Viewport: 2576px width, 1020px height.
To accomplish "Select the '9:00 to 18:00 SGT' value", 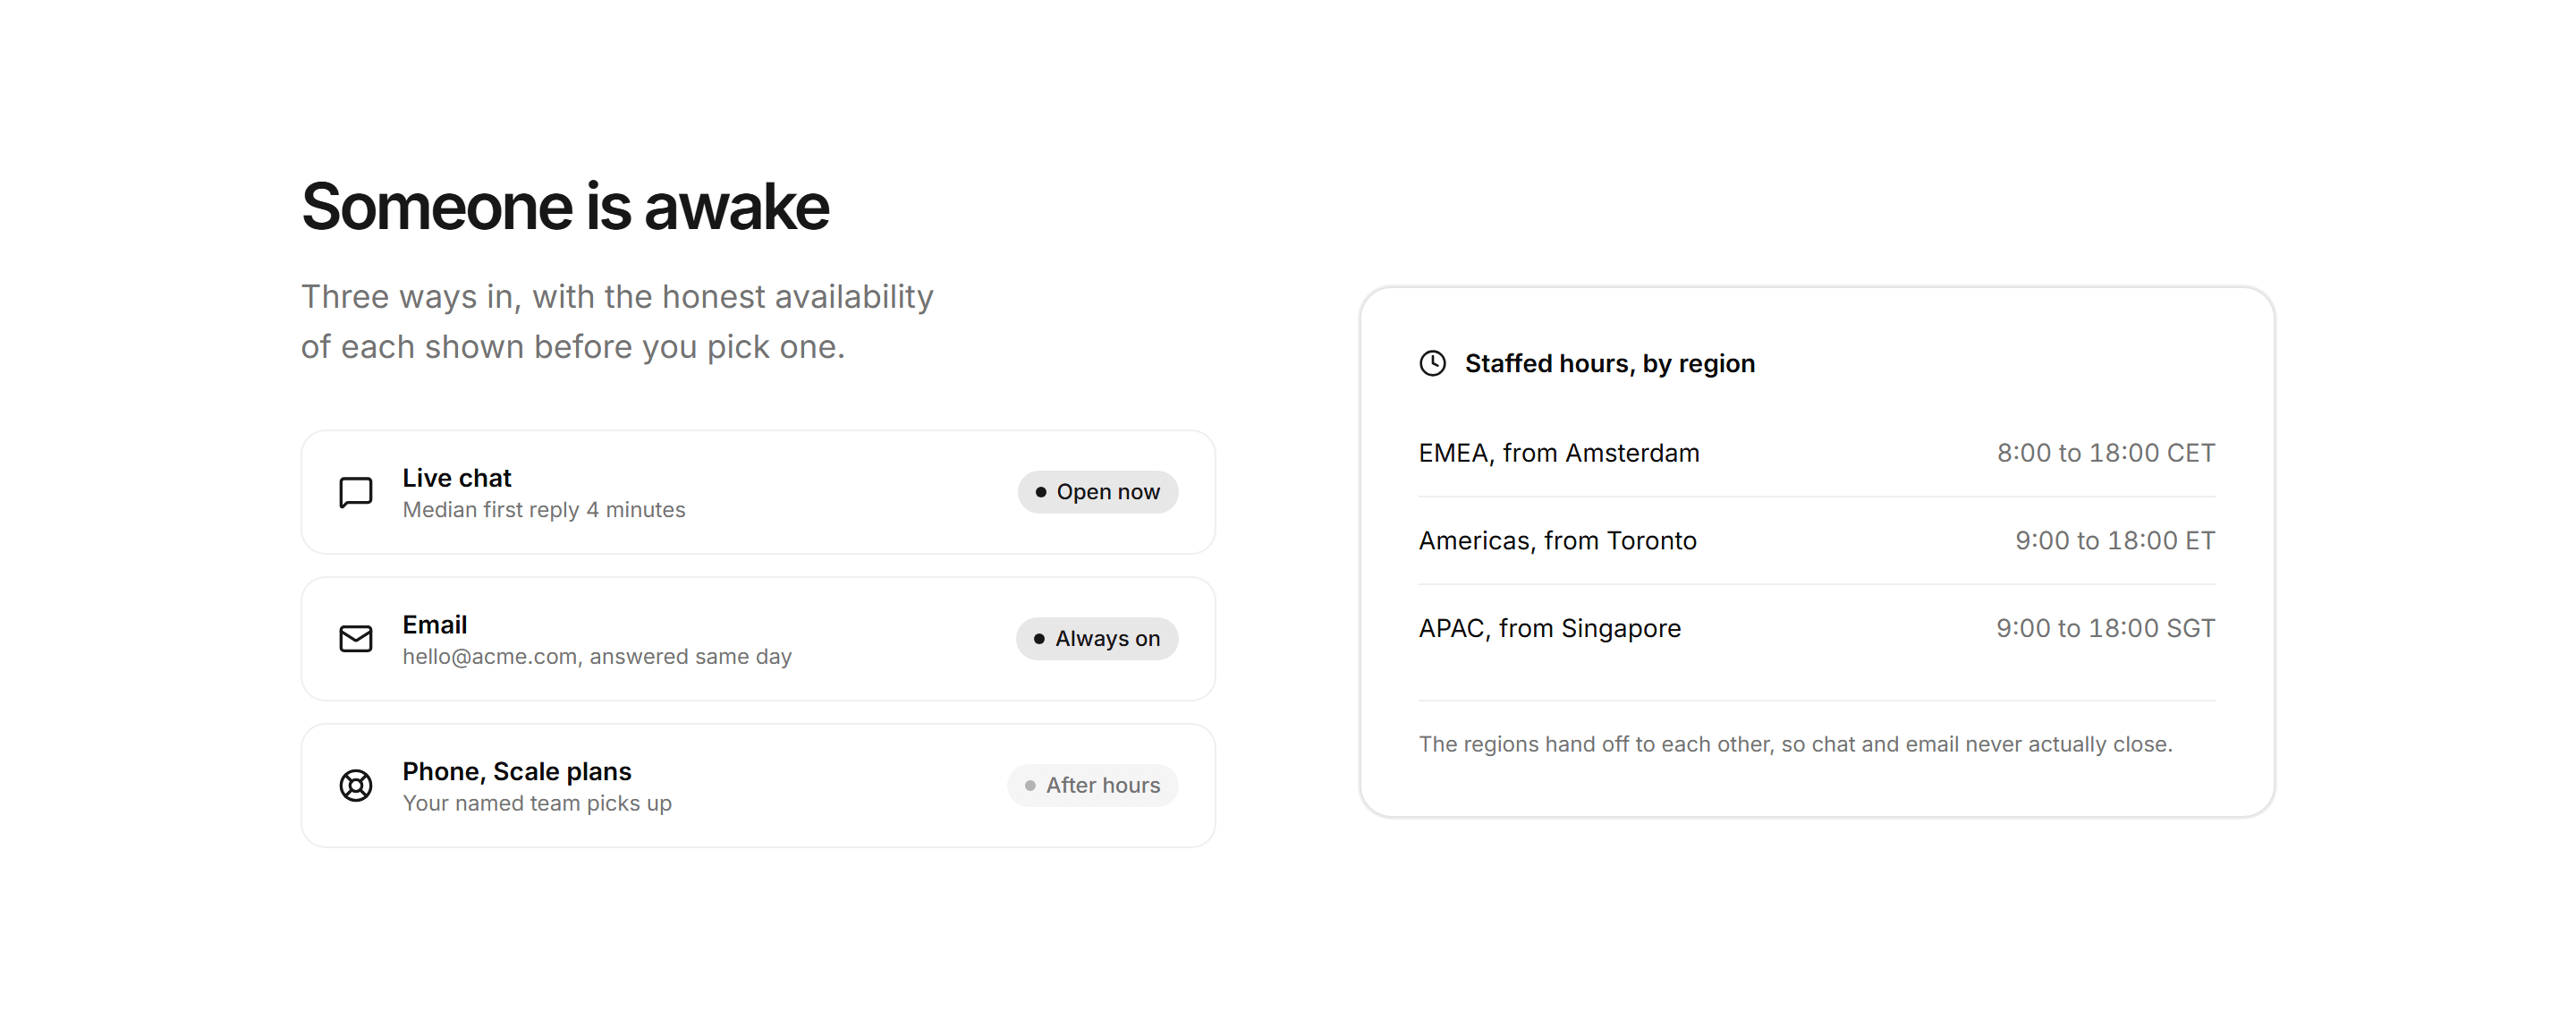I will pyautogui.click(x=2106, y=629).
